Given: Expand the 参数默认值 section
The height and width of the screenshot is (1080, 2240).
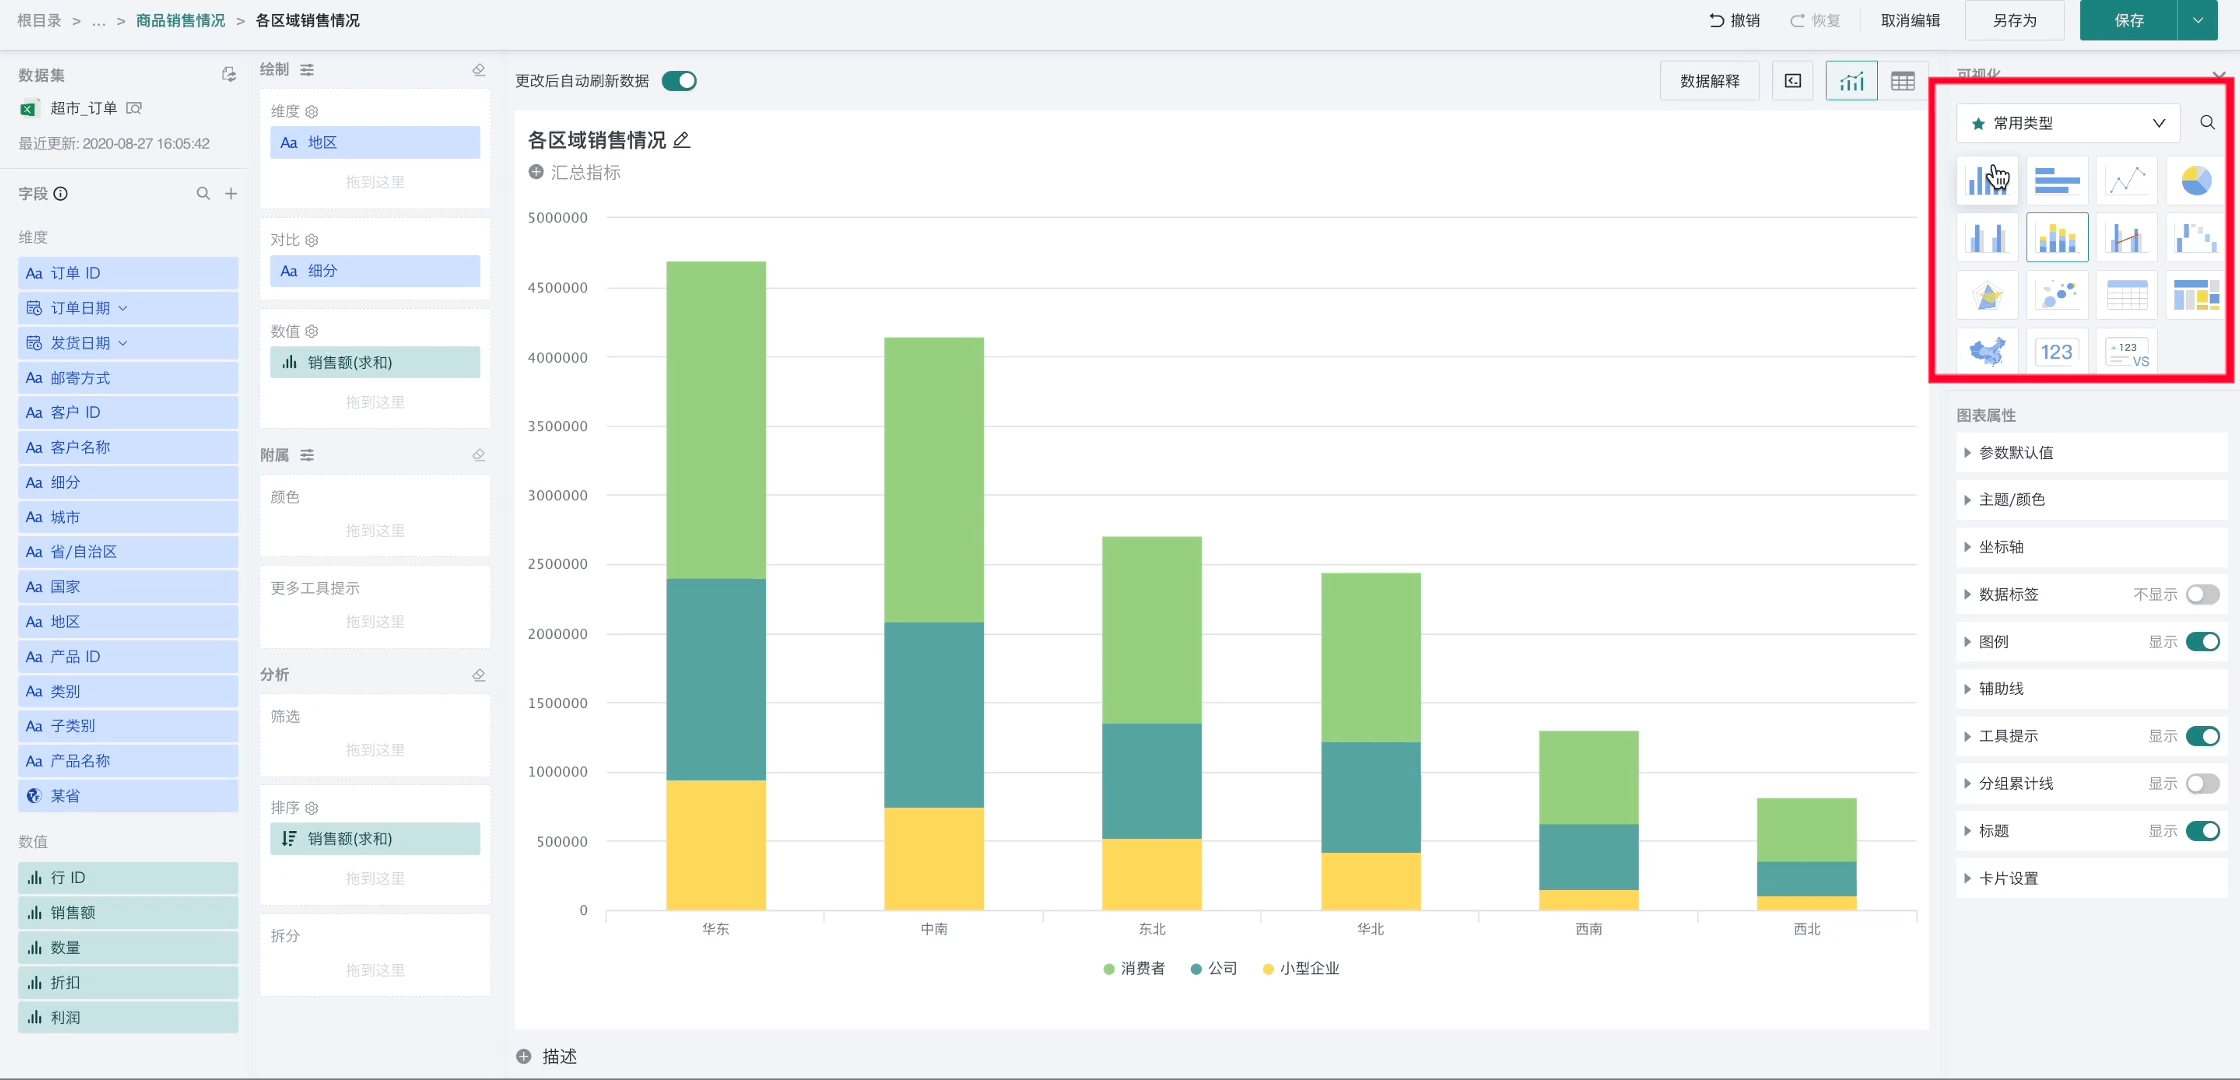Looking at the screenshot, I should [2091, 453].
